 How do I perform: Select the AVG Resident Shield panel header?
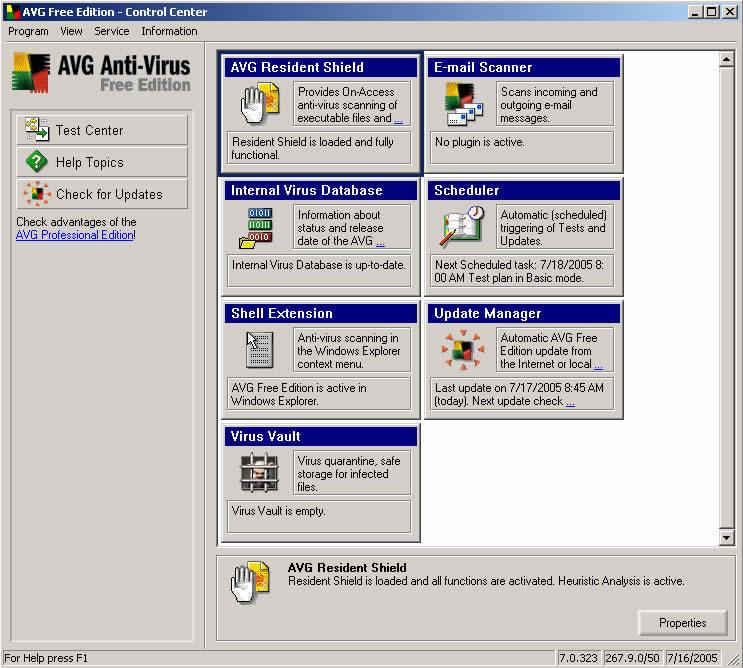coord(321,67)
